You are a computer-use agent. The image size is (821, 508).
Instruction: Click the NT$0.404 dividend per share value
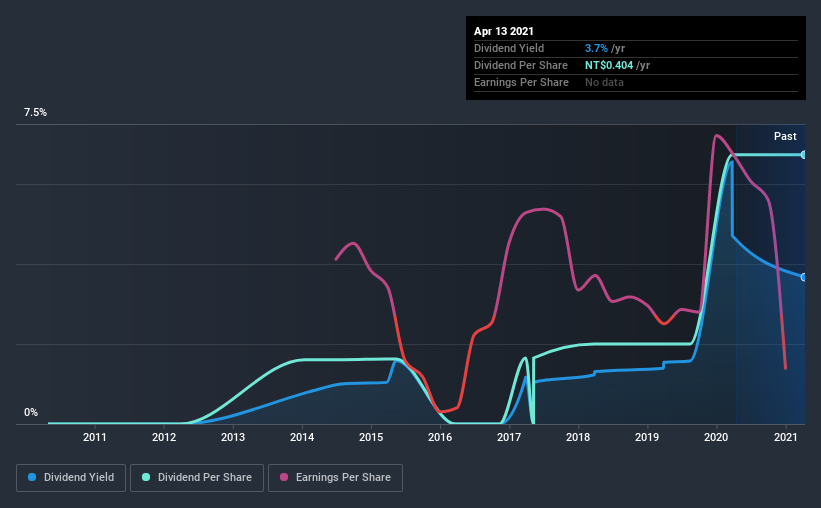[609, 65]
